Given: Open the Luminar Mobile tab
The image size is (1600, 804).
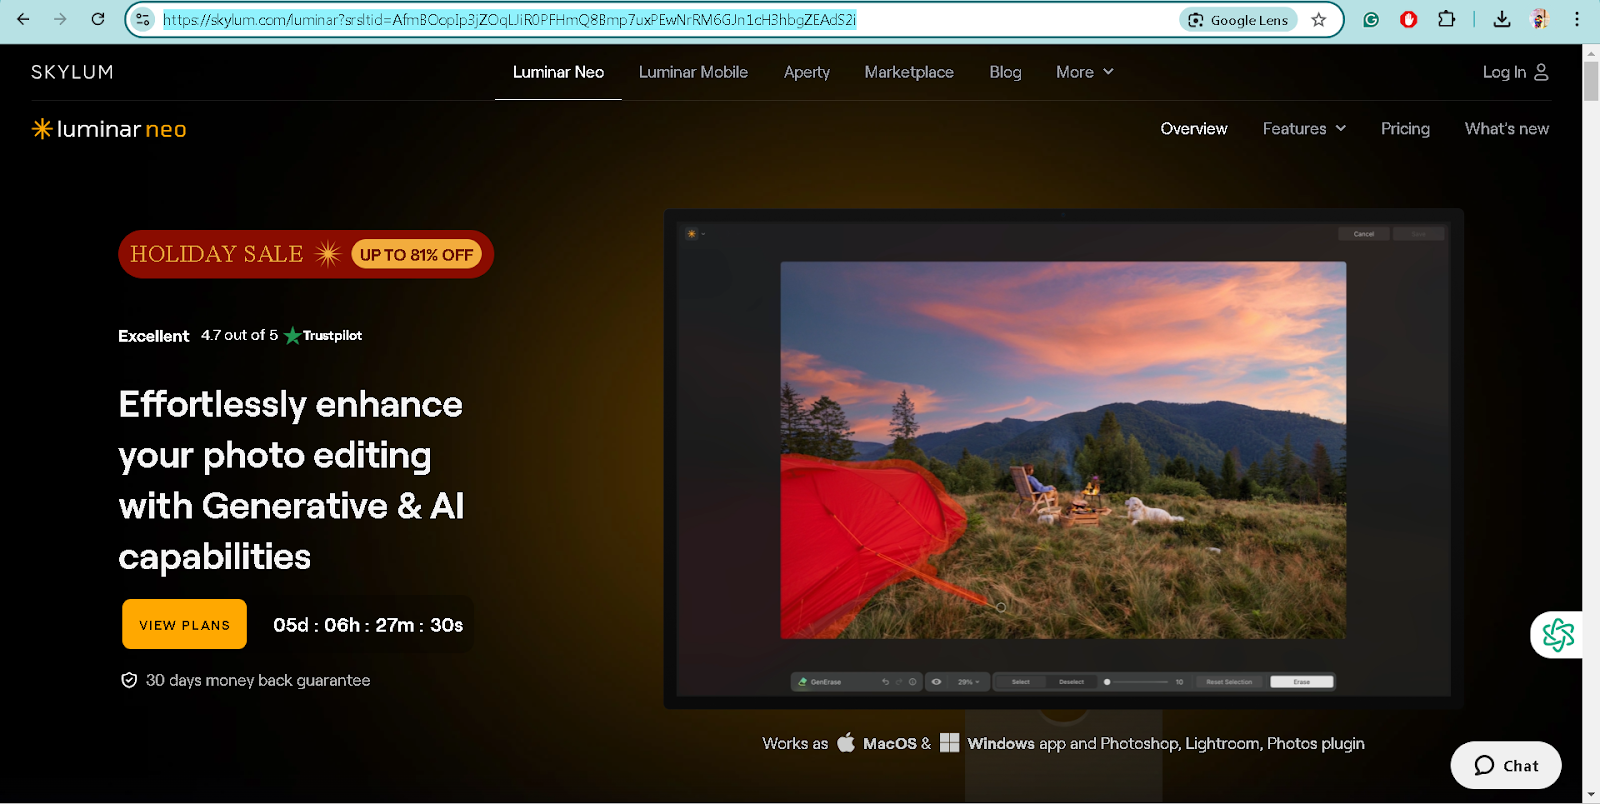Looking at the screenshot, I should click(x=693, y=72).
